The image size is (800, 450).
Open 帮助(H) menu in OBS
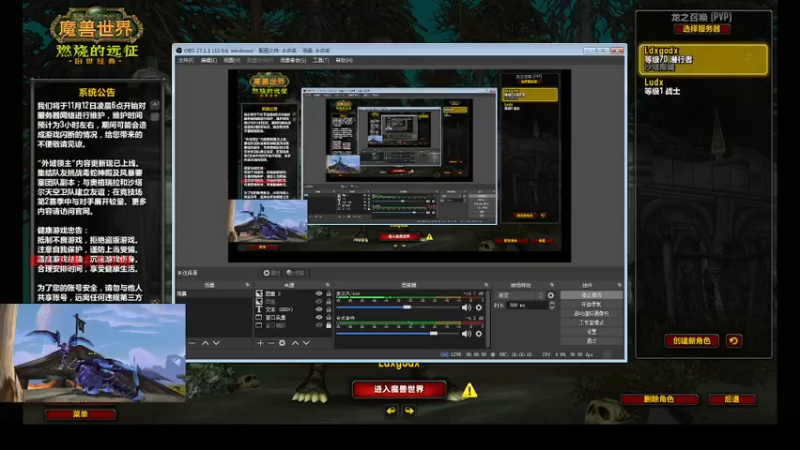pyautogui.click(x=344, y=60)
